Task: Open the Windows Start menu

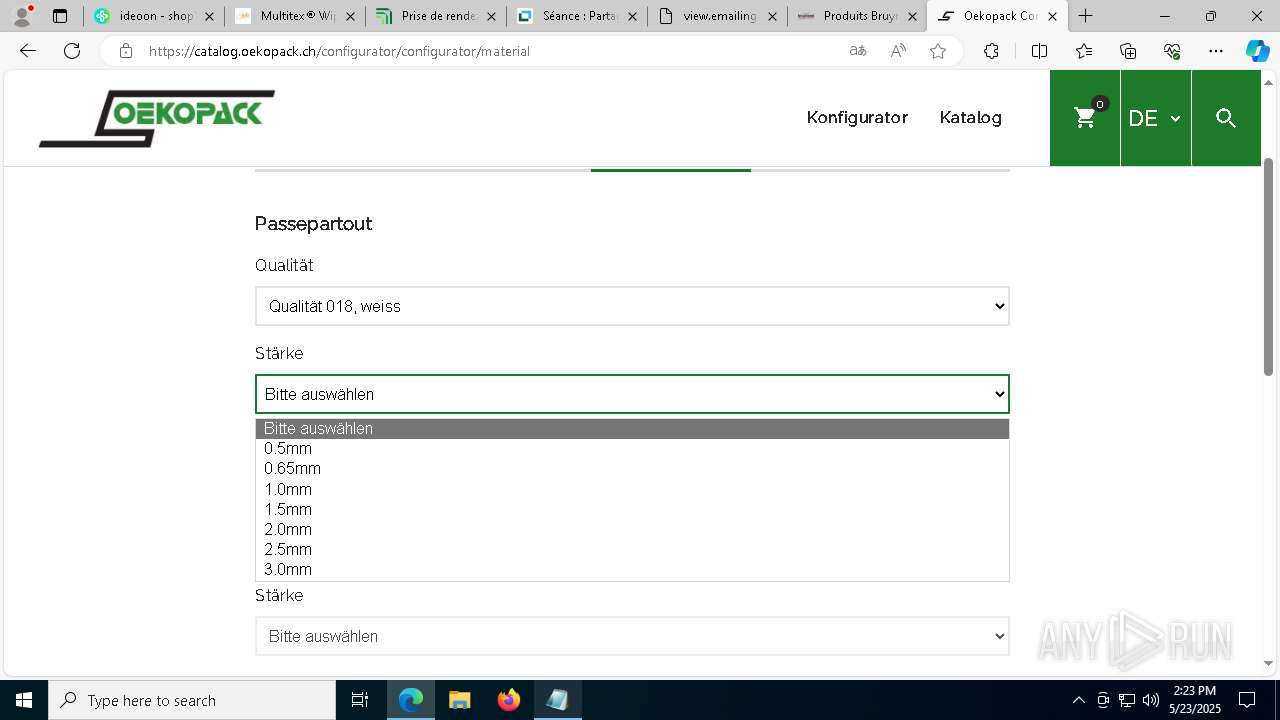Action: [24, 700]
